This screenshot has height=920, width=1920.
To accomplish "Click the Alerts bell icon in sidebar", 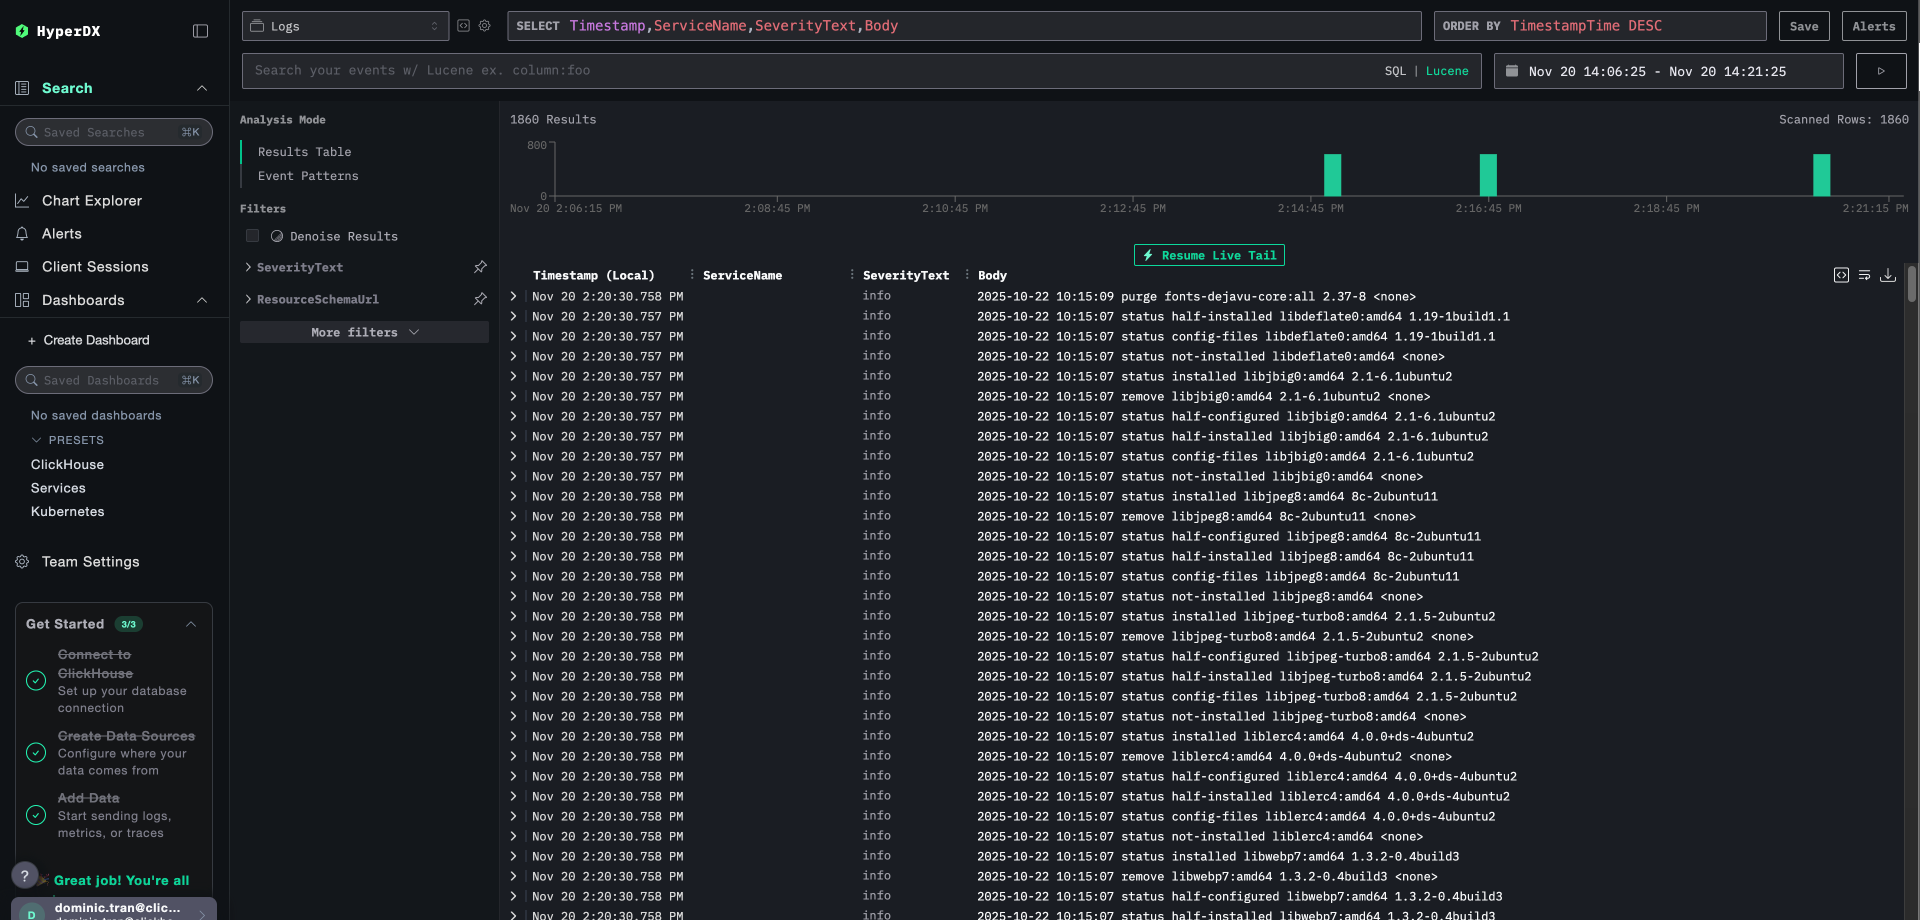I will pos(22,233).
